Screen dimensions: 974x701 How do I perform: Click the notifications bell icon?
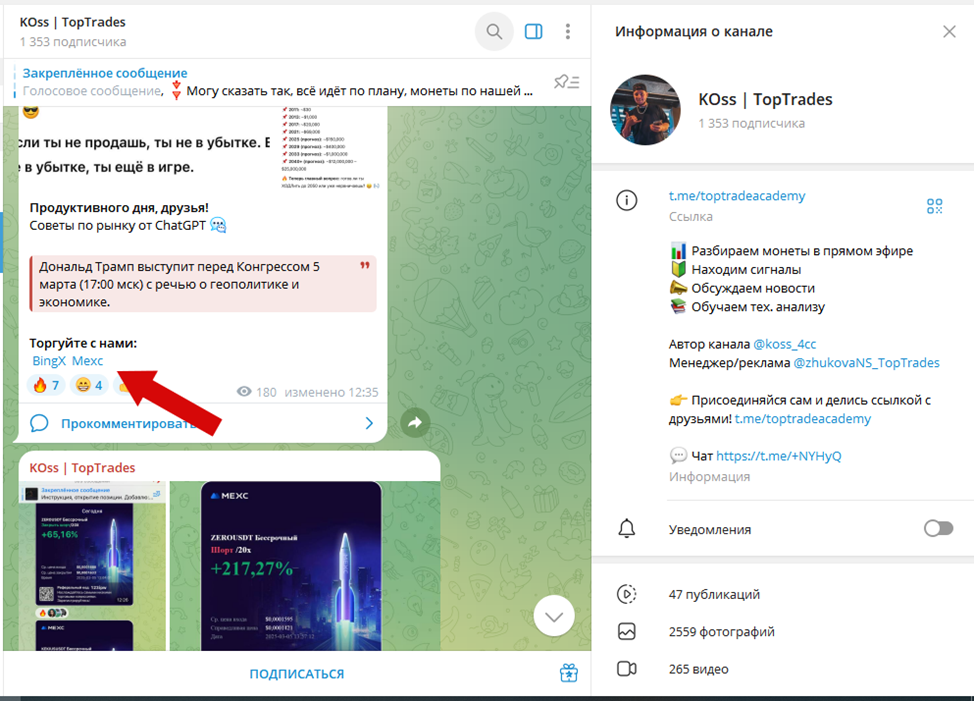tap(627, 528)
